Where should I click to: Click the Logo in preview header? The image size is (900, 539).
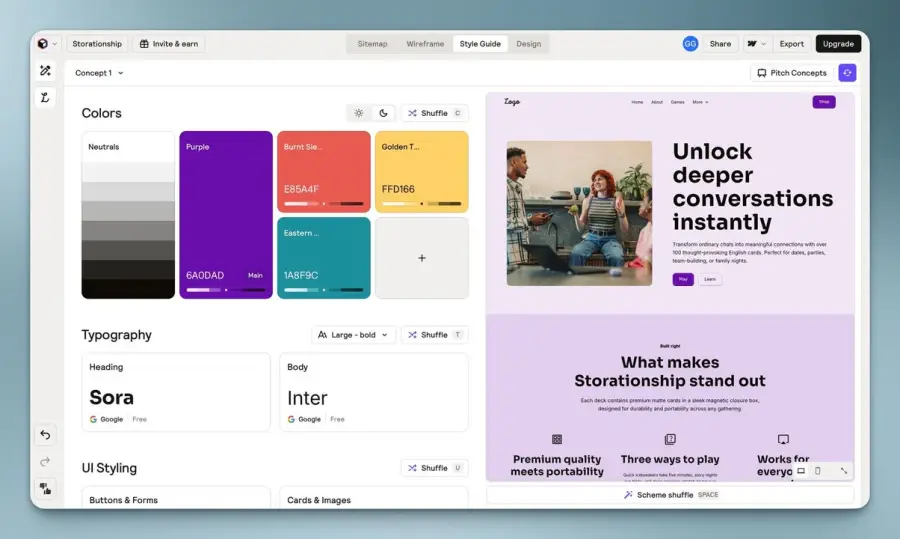512,102
